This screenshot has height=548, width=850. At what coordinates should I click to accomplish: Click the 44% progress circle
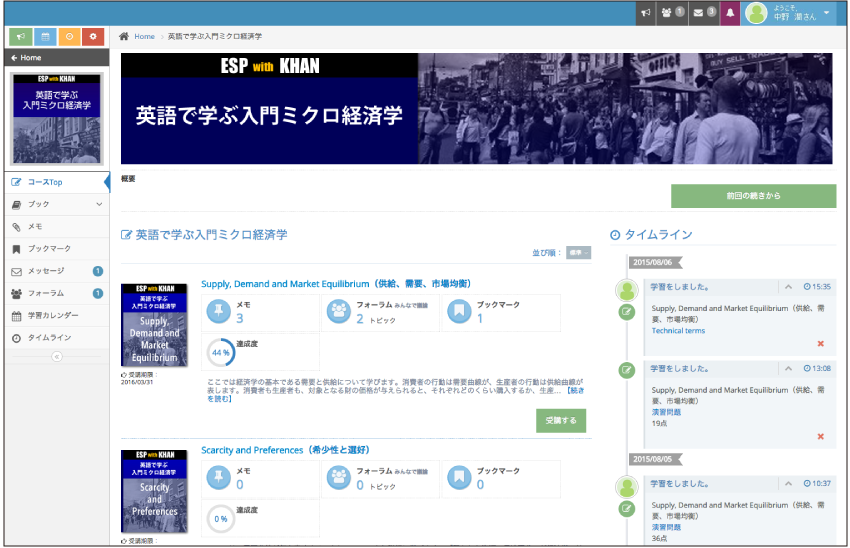(x=221, y=353)
